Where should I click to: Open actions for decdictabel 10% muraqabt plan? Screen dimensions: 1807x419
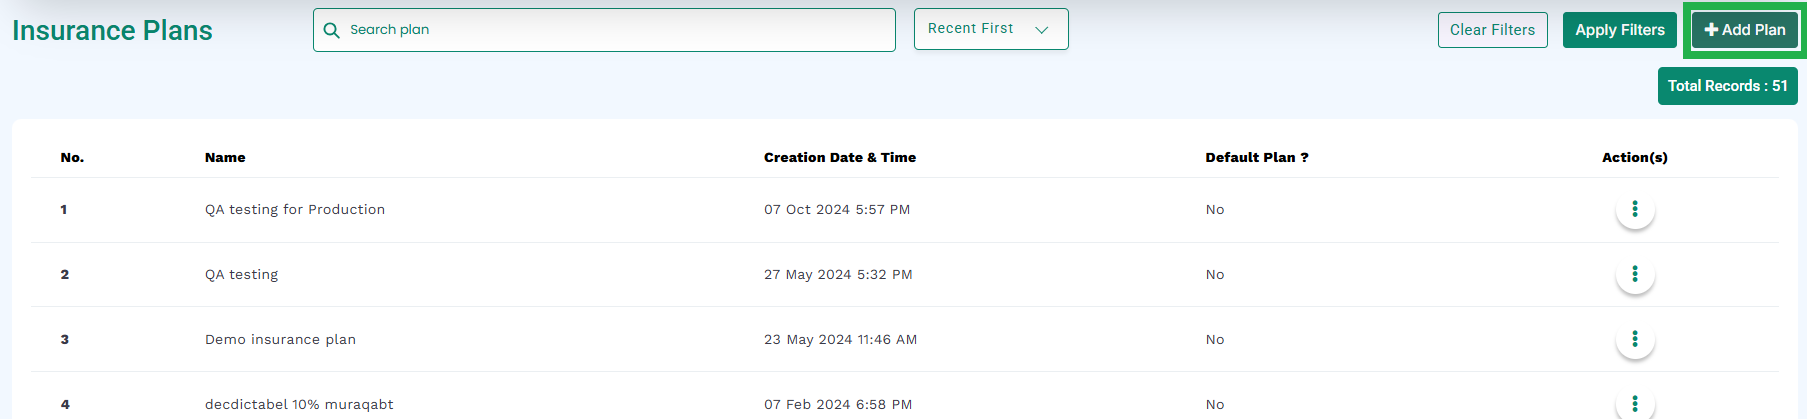pos(1635,404)
